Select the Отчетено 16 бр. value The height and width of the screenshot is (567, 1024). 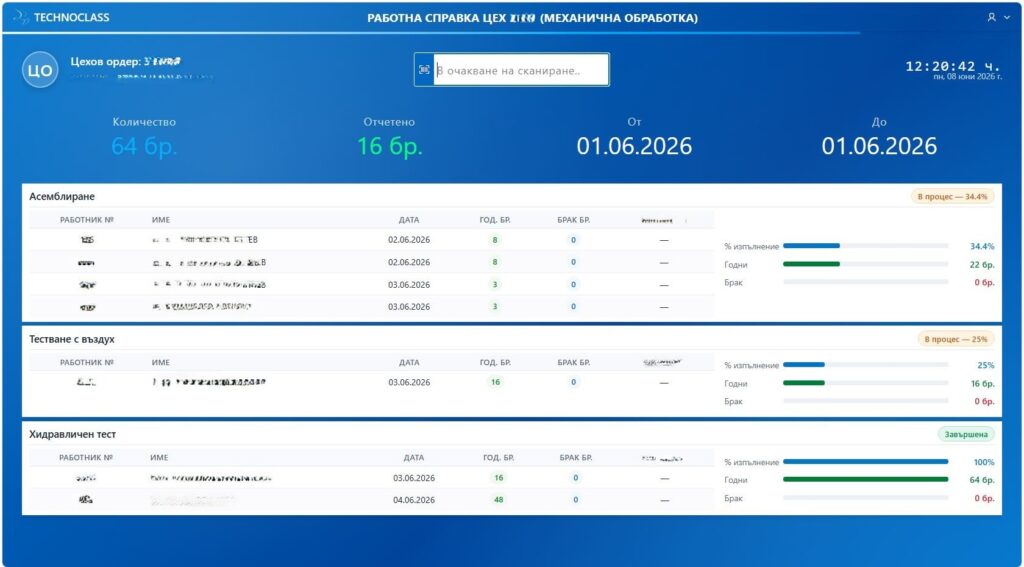(x=389, y=146)
